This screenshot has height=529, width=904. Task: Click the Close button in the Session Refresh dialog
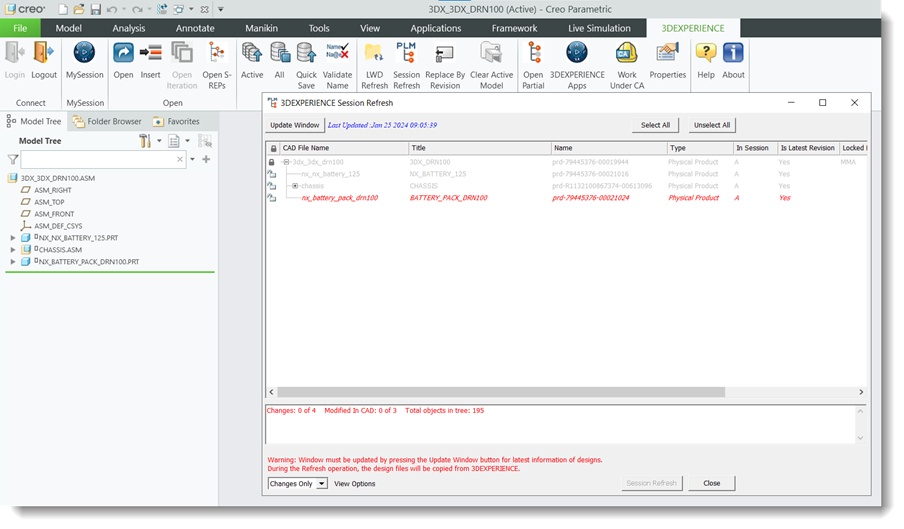pyautogui.click(x=711, y=483)
